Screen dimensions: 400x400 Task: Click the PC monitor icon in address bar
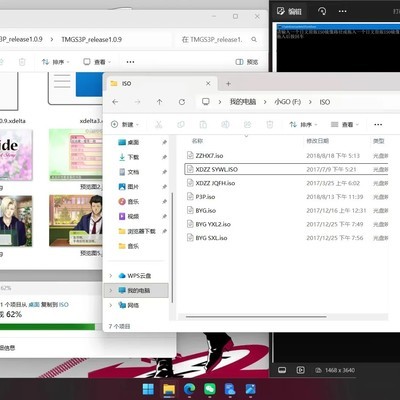click(x=206, y=102)
